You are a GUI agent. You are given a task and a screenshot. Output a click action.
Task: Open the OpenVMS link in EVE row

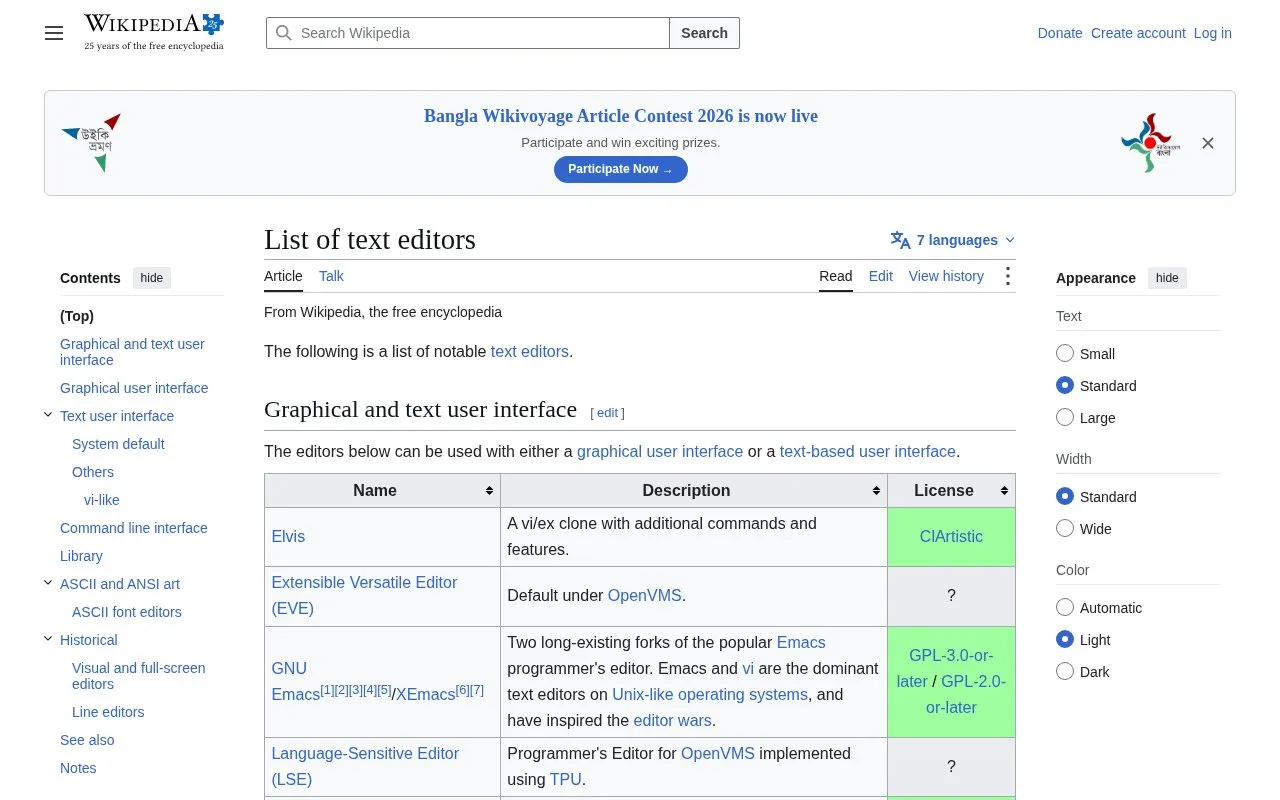(644, 595)
